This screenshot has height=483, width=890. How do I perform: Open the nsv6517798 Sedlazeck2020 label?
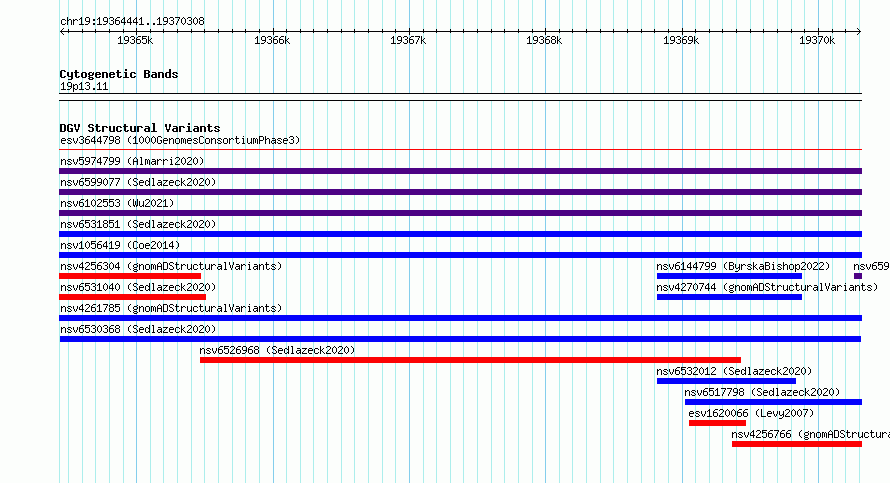tap(762, 392)
